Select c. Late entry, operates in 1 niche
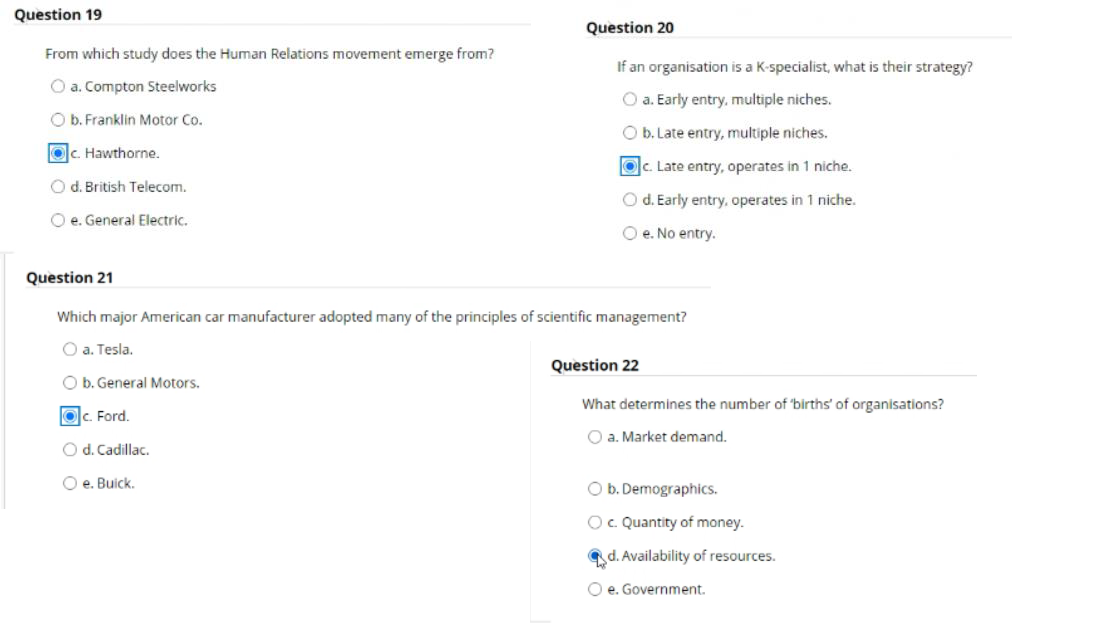 coord(629,165)
